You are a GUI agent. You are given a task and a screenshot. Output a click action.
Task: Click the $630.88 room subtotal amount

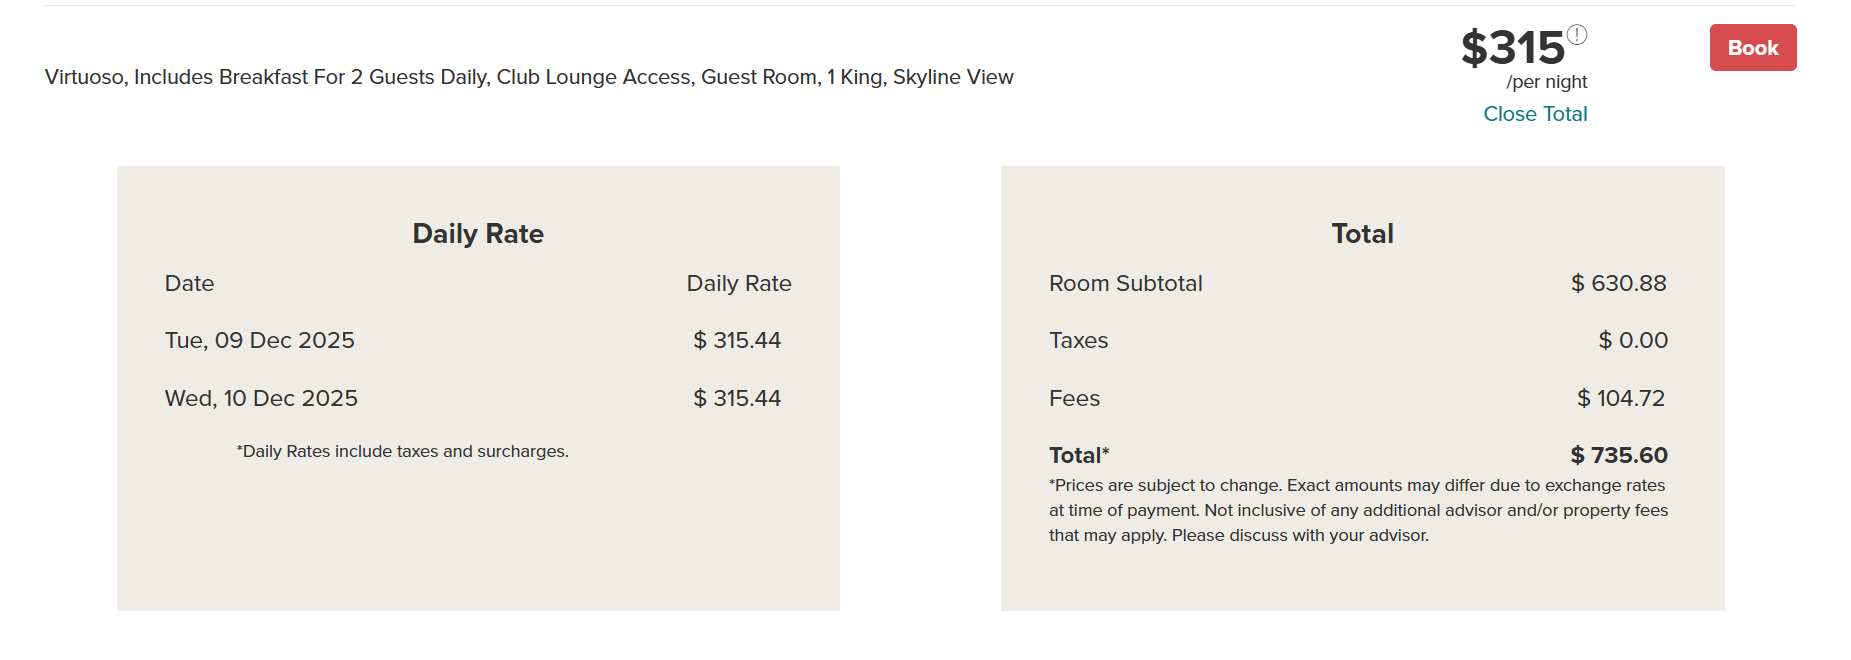(1618, 284)
